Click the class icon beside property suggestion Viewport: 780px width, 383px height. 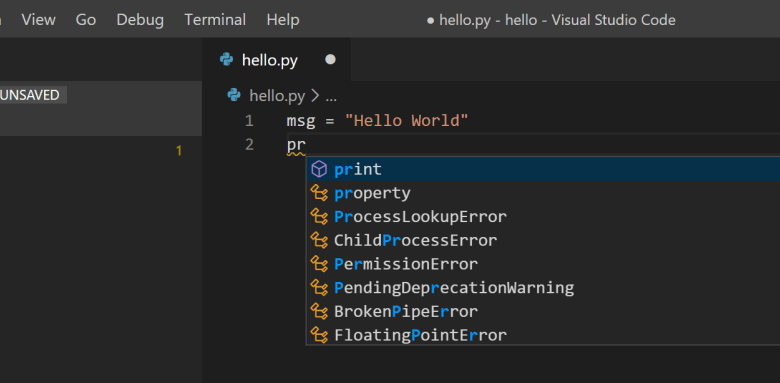(319, 193)
